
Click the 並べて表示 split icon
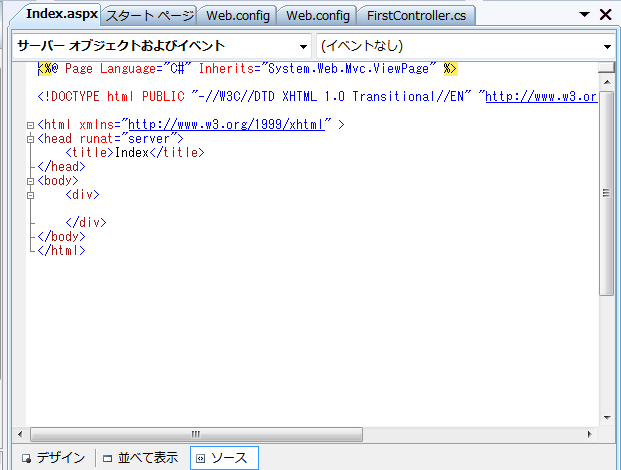point(107,459)
